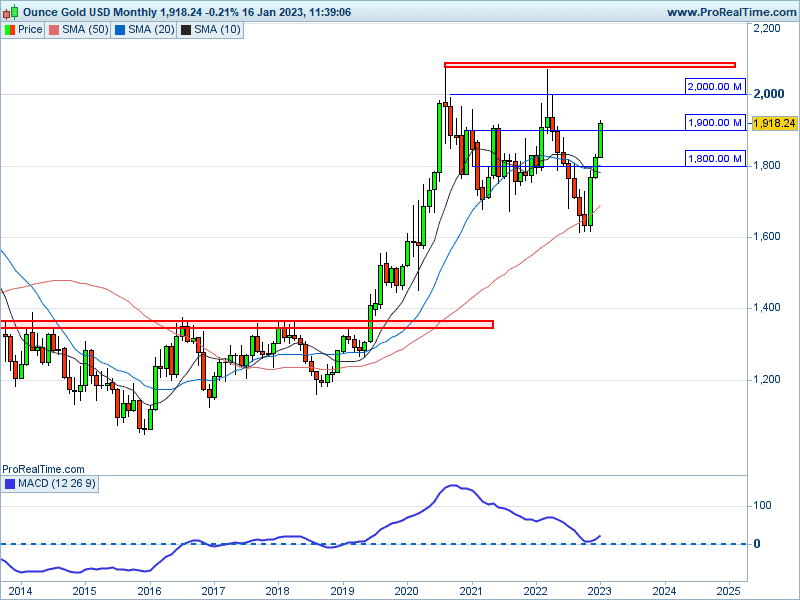Click the MACD zero level axis label

click(757, 544)
